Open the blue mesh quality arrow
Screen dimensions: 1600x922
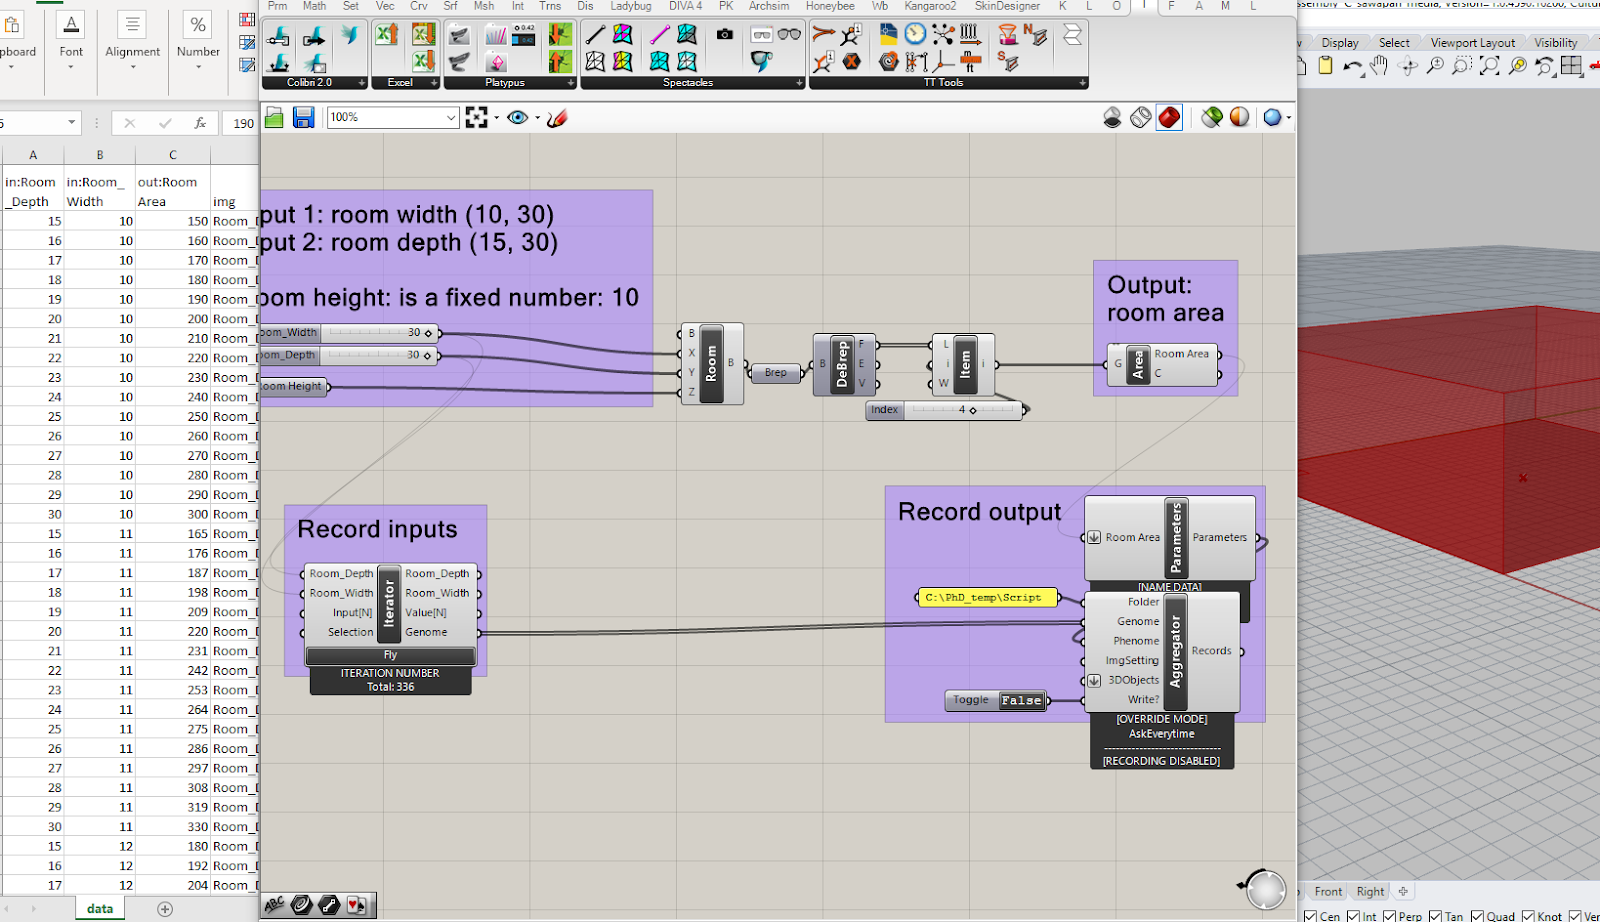pyautogui.click(x=1289, y=119)
